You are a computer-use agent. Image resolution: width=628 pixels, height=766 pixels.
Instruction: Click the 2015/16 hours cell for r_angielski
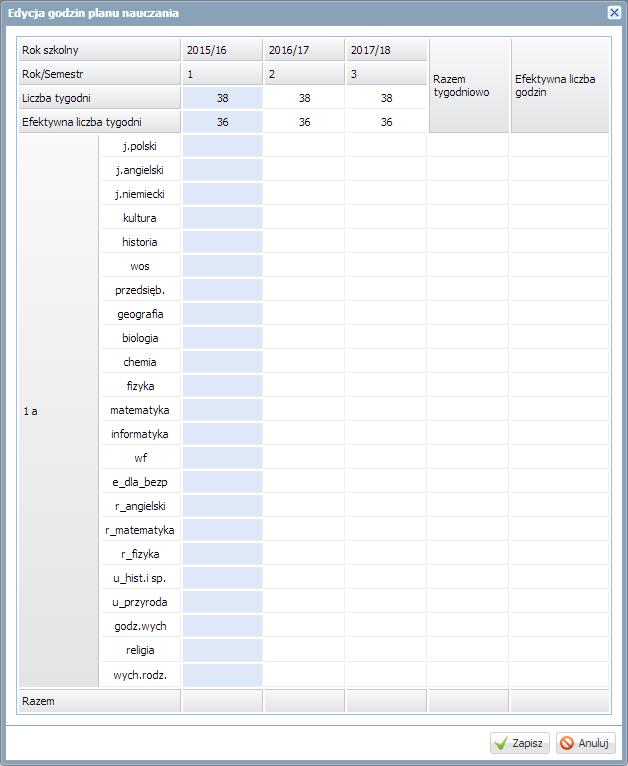222,506
